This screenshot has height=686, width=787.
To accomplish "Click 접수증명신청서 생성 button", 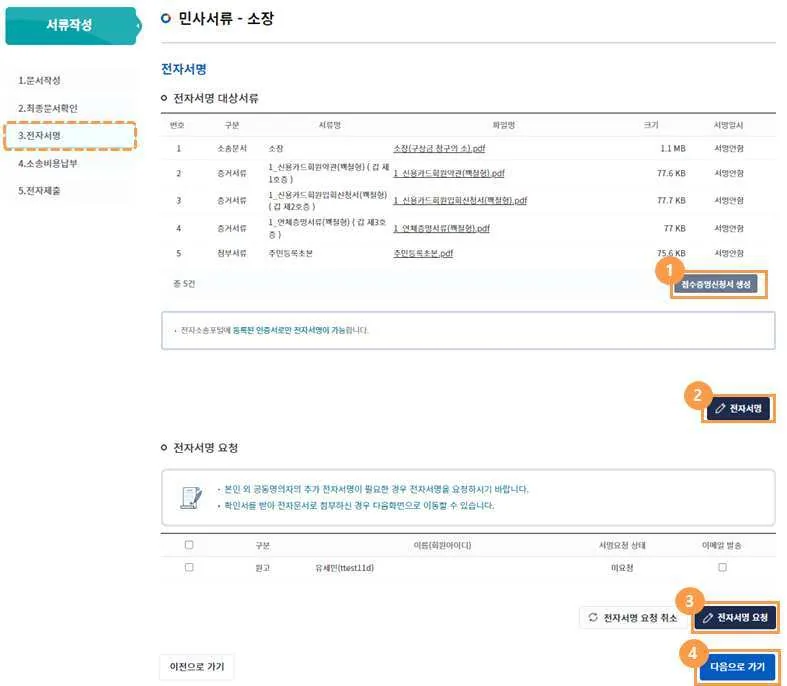I will coord(716,285).
